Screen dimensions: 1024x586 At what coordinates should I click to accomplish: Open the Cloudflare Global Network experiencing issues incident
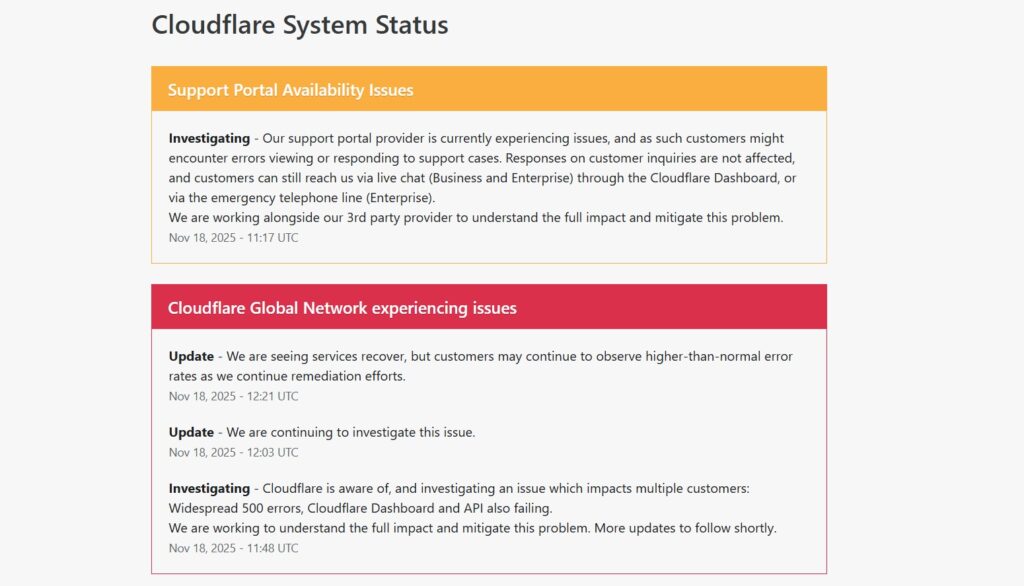(342, 308)
